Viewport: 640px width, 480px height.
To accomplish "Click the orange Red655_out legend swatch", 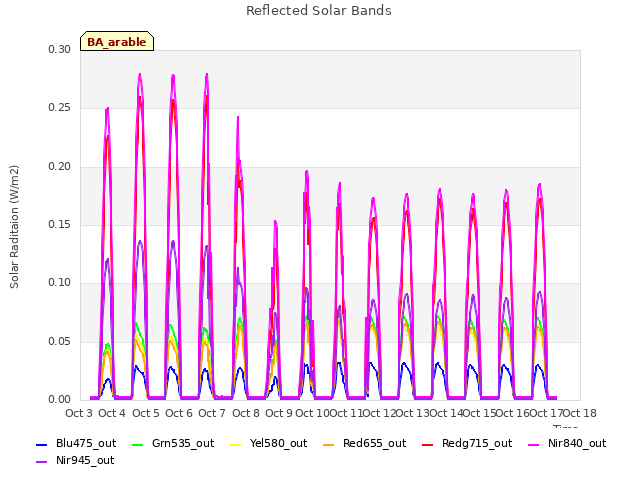I will [329, 444].
